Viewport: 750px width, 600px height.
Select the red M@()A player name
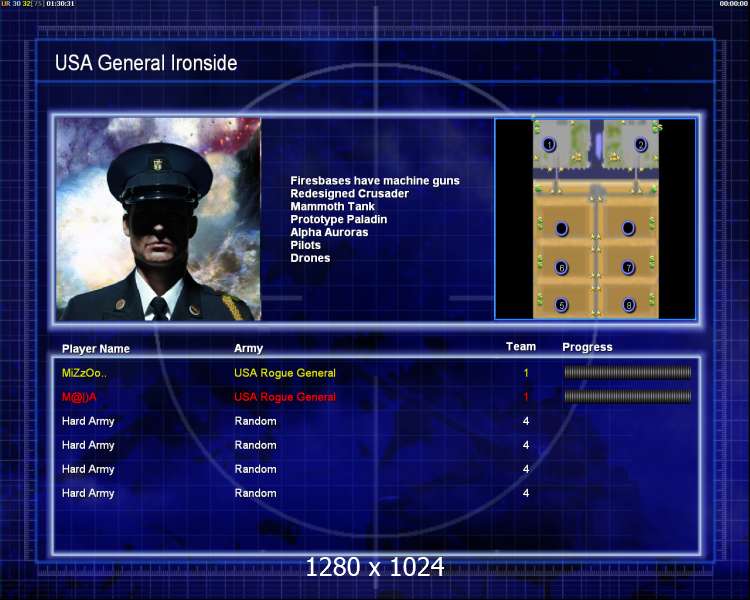(x=79, y=397)
